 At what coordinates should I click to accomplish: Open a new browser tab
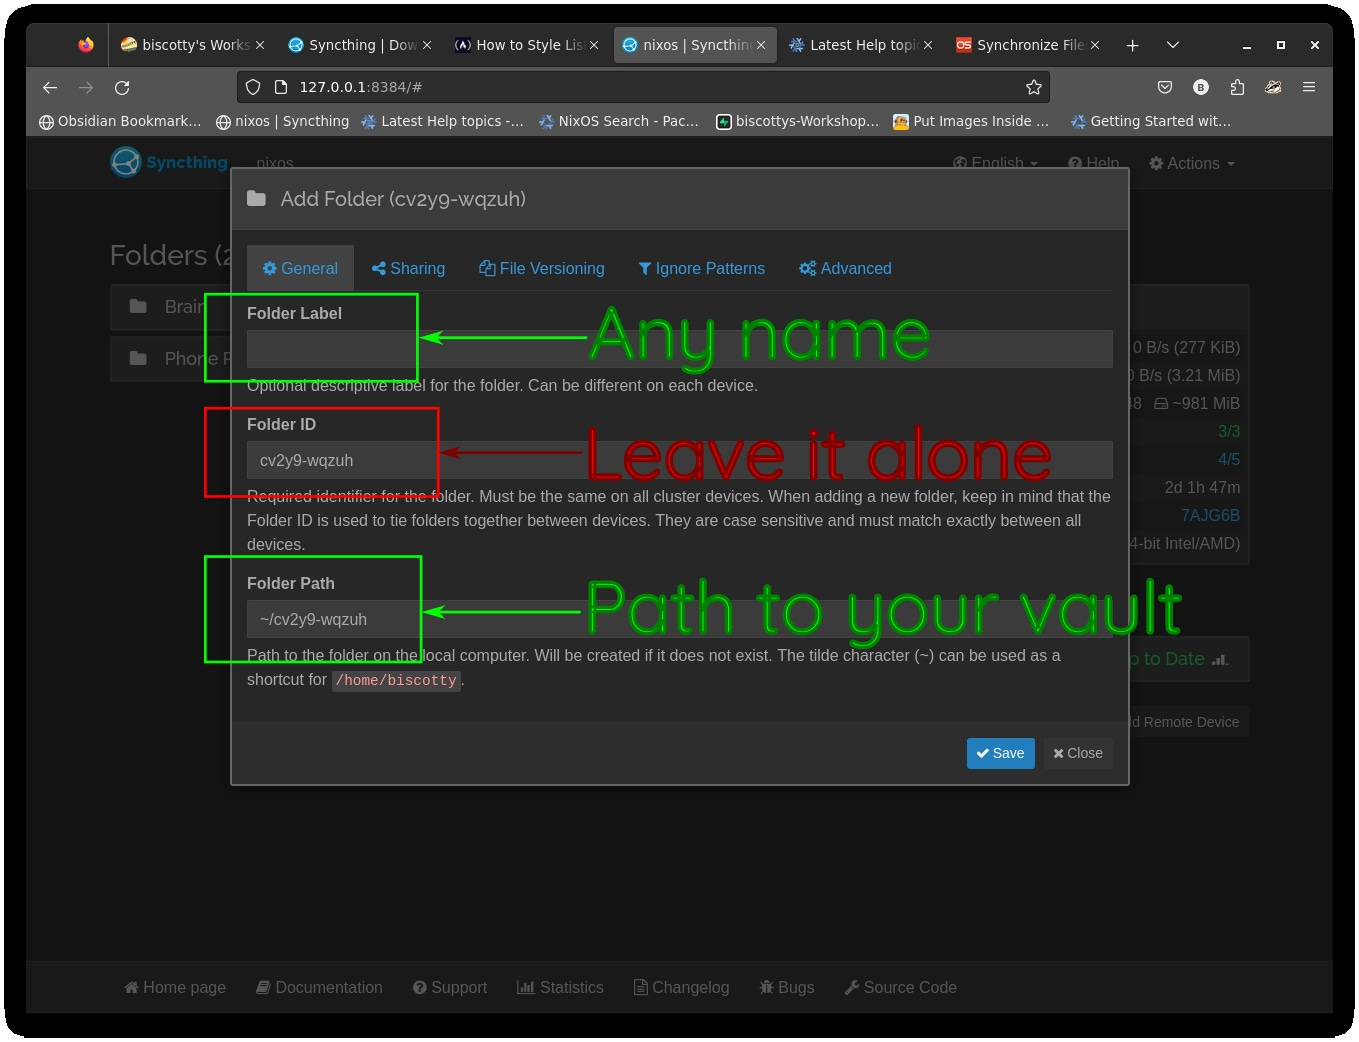[1132, 45]
